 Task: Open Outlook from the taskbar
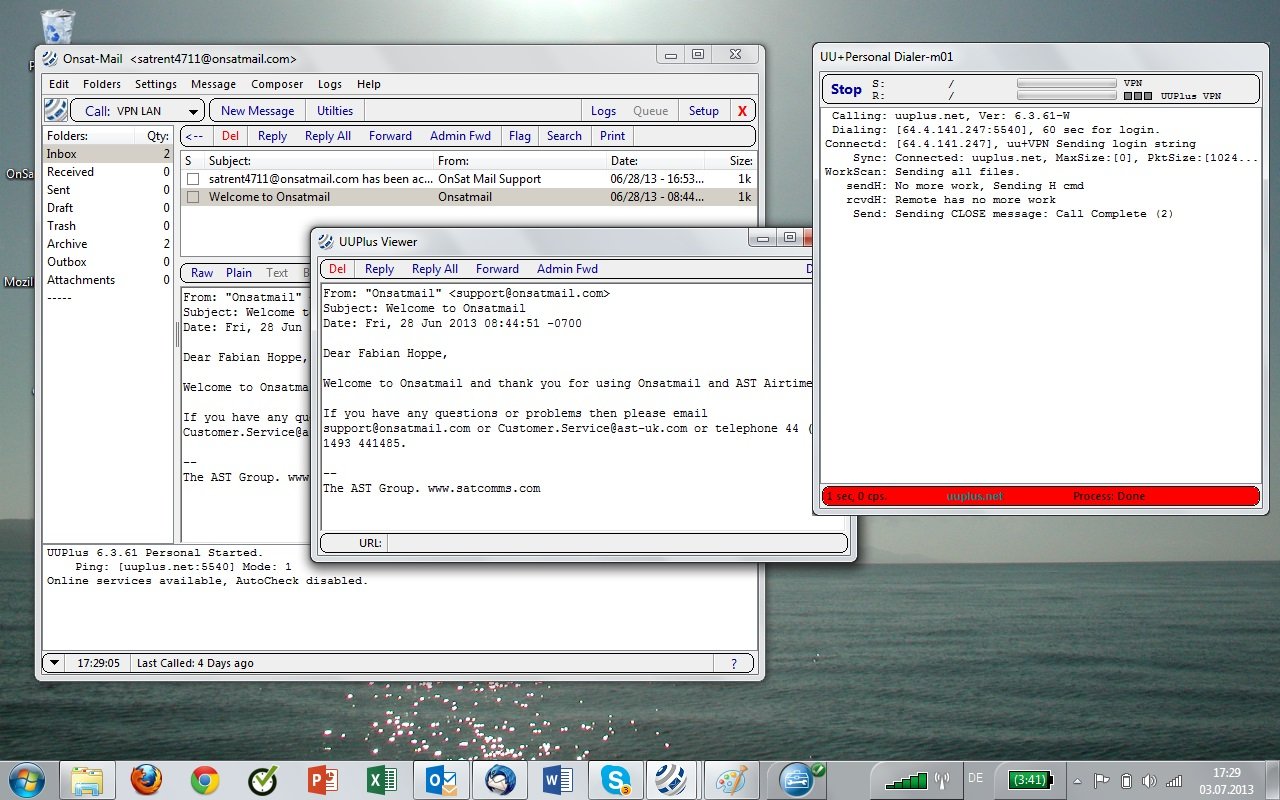pos(440,780)
